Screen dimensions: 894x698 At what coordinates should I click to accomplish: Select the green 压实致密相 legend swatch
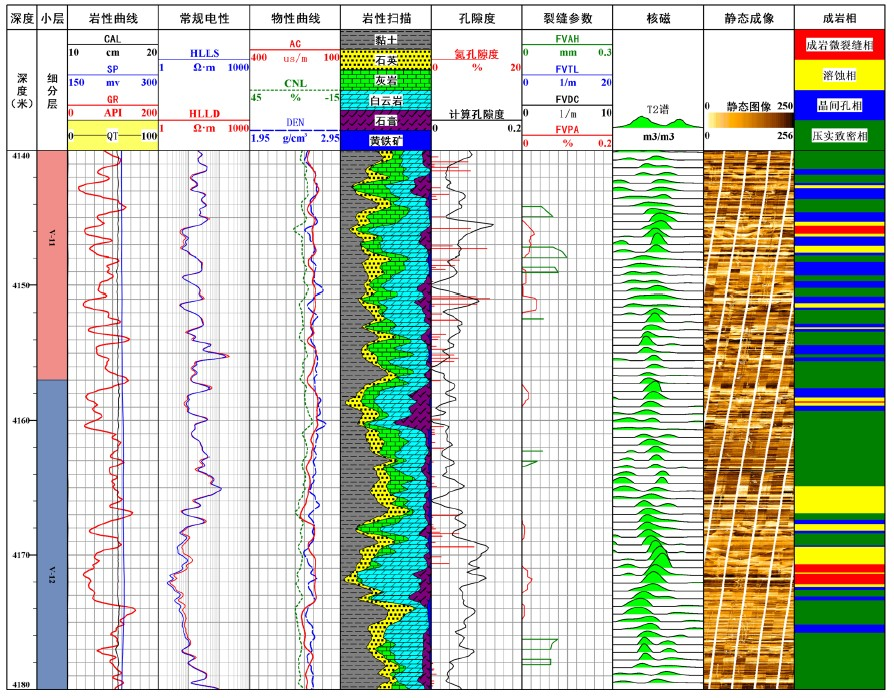click(838, 135)
